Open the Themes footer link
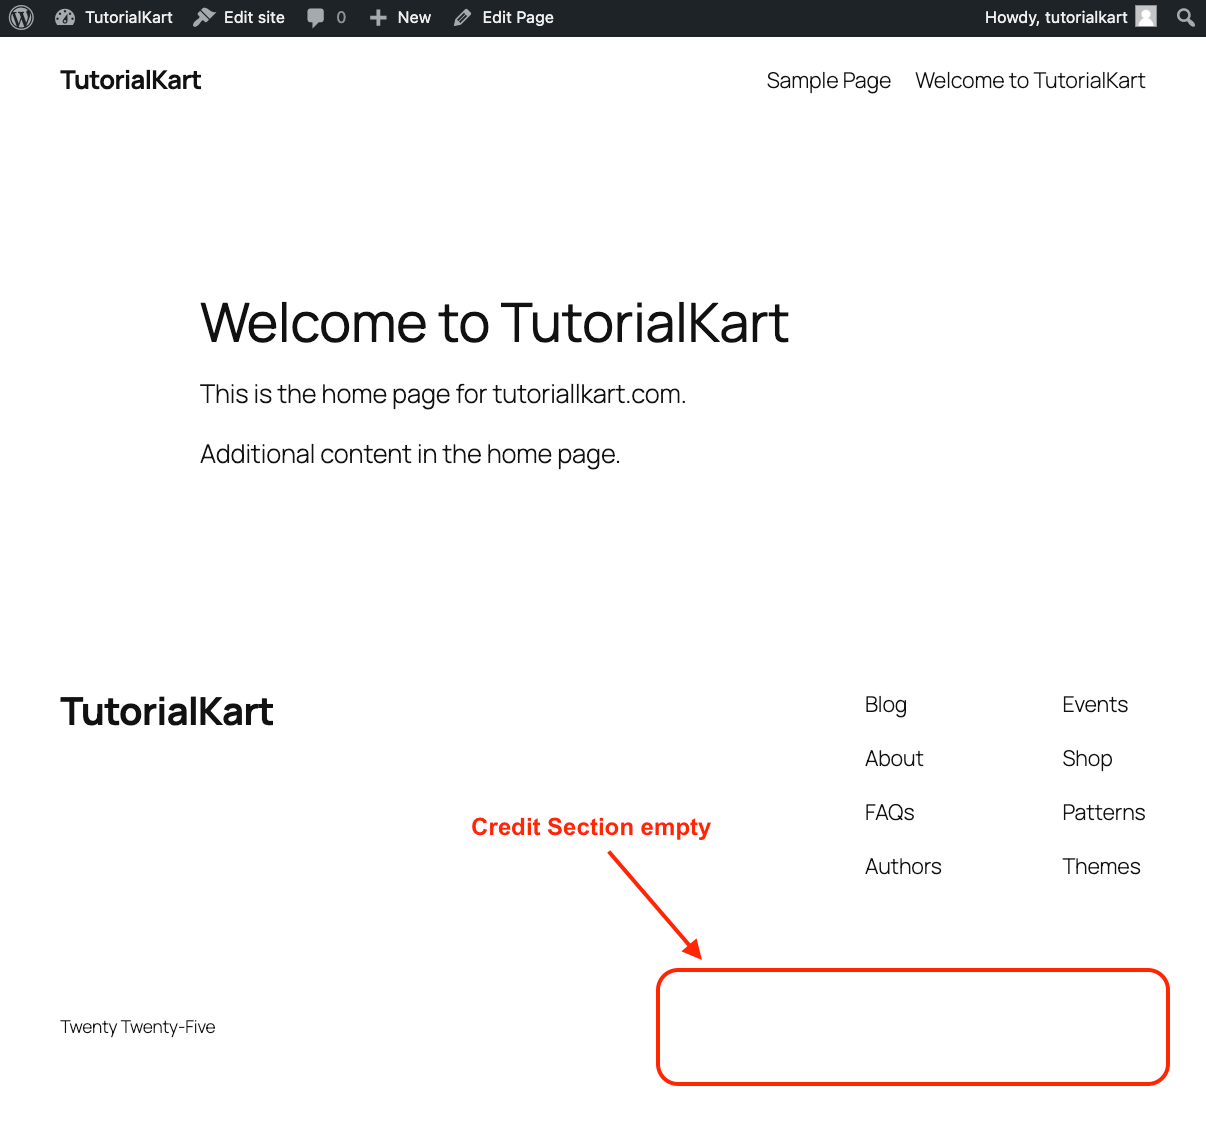Viewport: 1206px width, 1124px height. (1101, 866)
